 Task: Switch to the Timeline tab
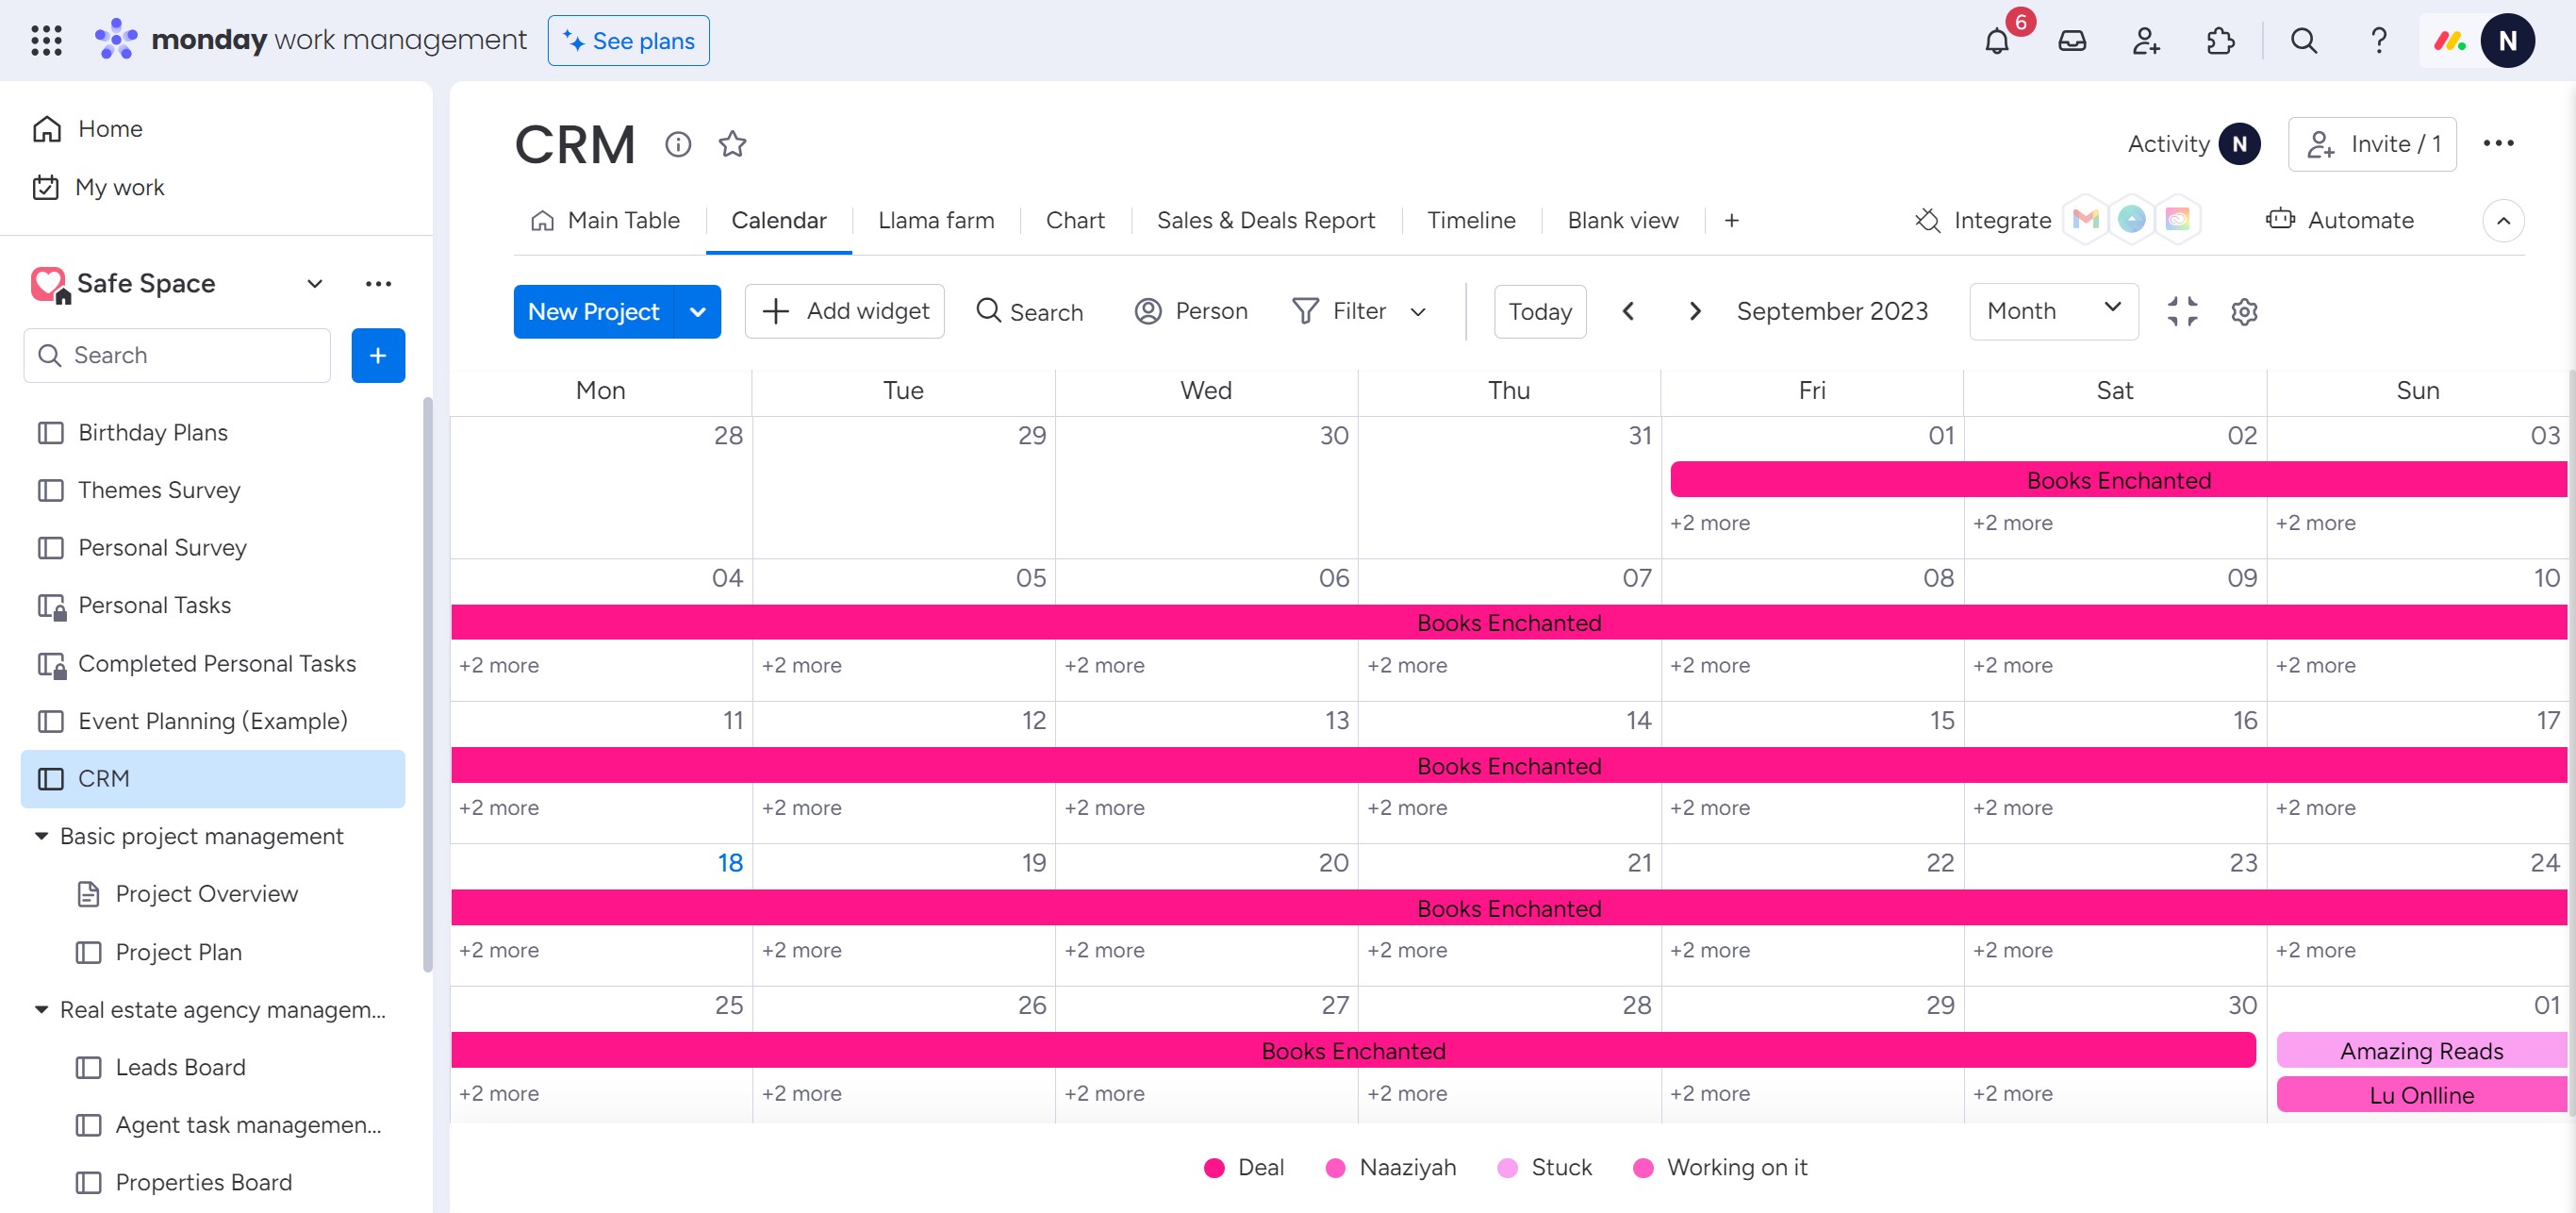click(x=1470, y=220)
